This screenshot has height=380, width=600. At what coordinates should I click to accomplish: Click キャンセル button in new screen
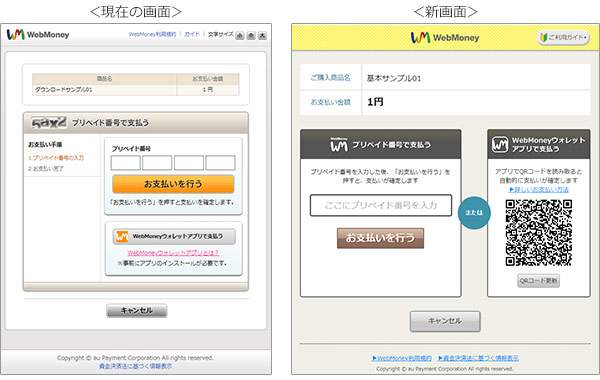click(445, 321)
